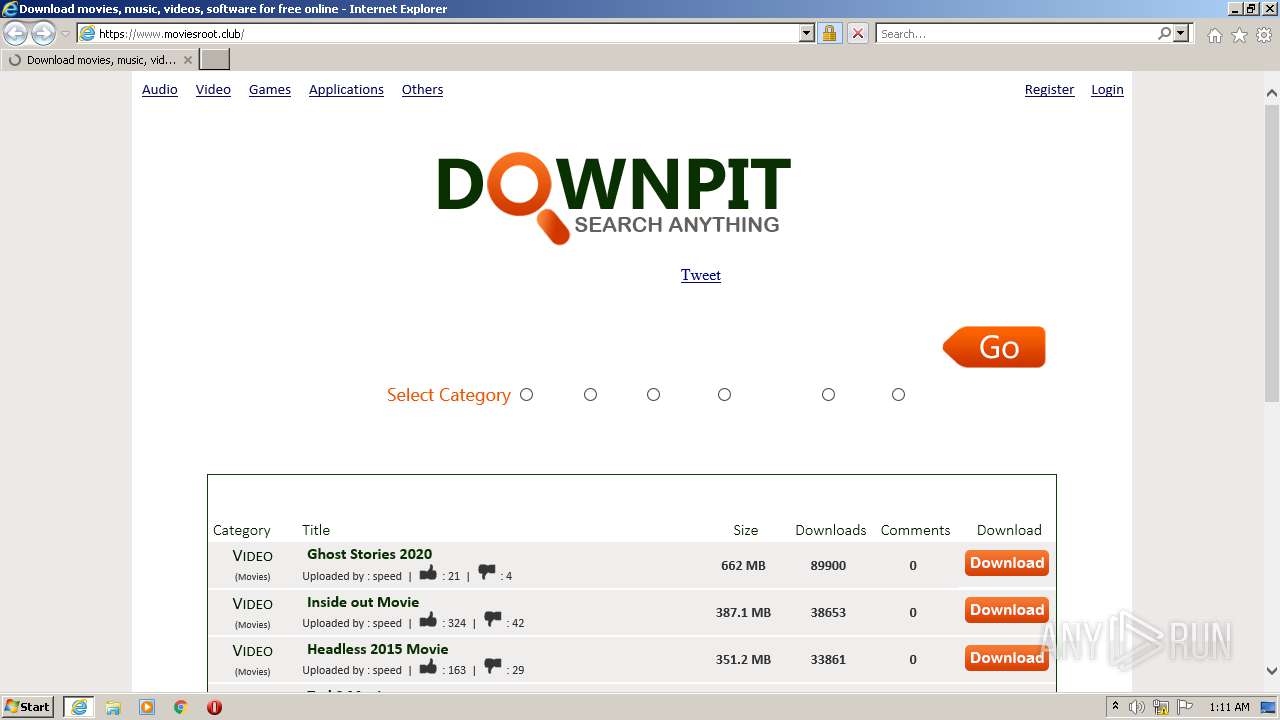
Task: Select the fourth category radio button
Action: pos(724,395)
